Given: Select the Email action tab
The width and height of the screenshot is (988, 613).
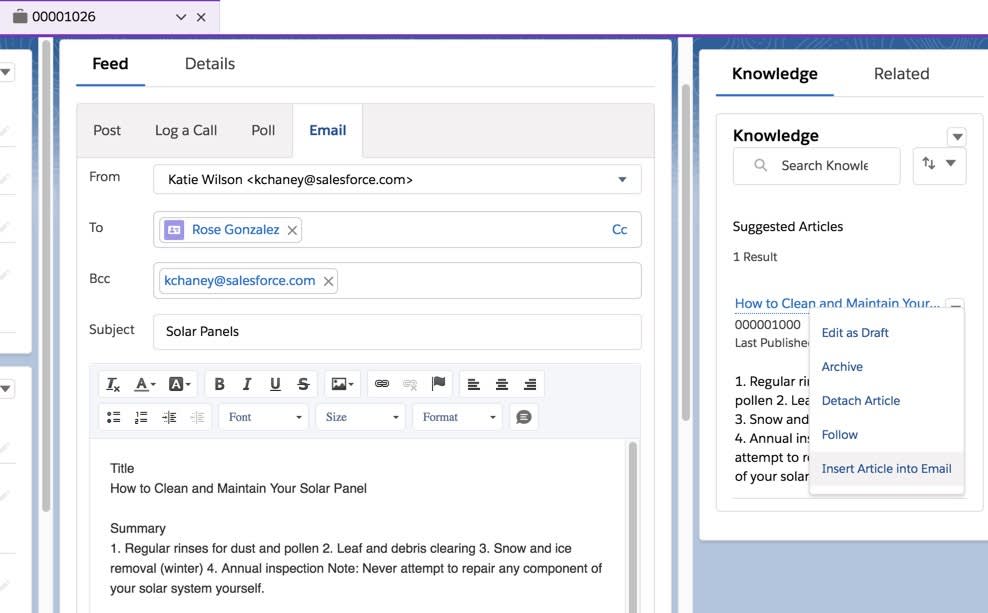Looking at the screenshot, I should point(328,130).
